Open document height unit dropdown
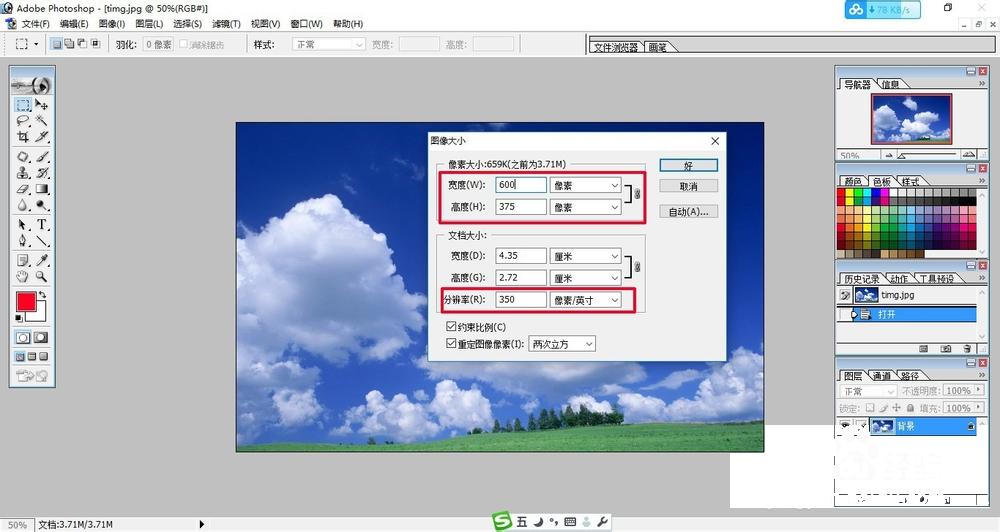Image resolution: width=1000 pixels, height=532 pixels. point(585,278)
